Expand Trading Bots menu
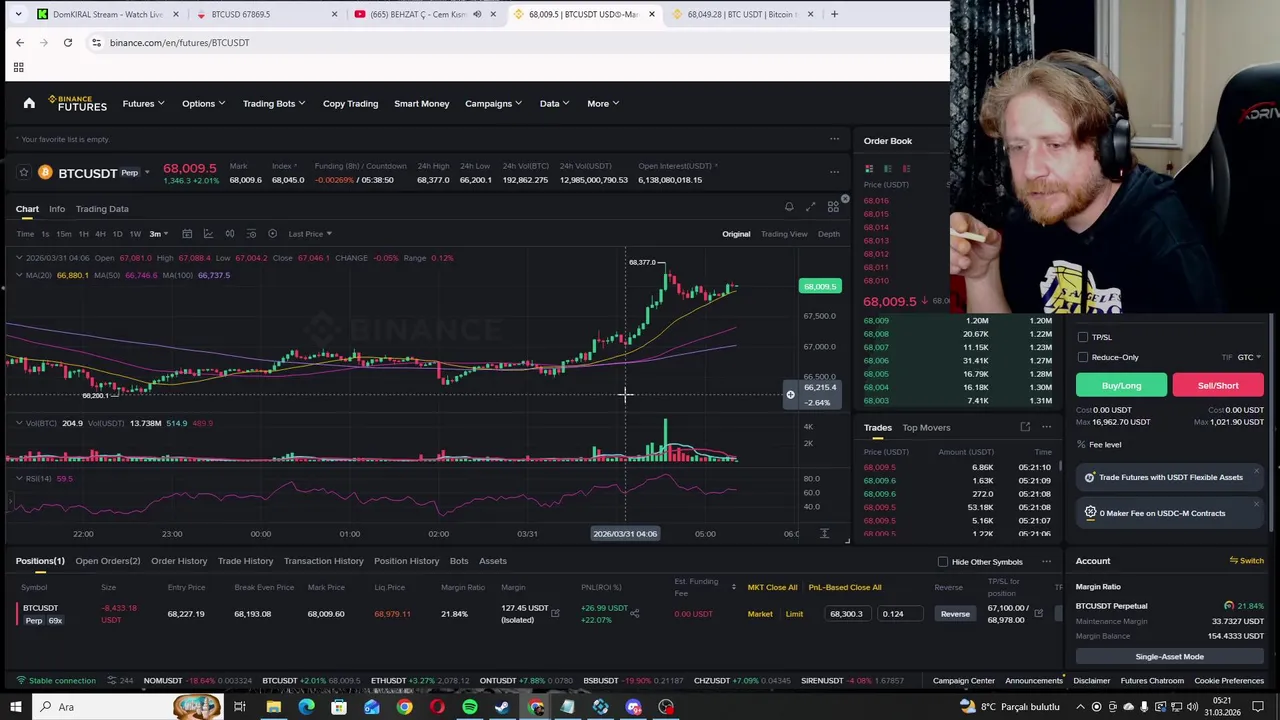This screenshot has width=1280, height=720. pos(273,103)
